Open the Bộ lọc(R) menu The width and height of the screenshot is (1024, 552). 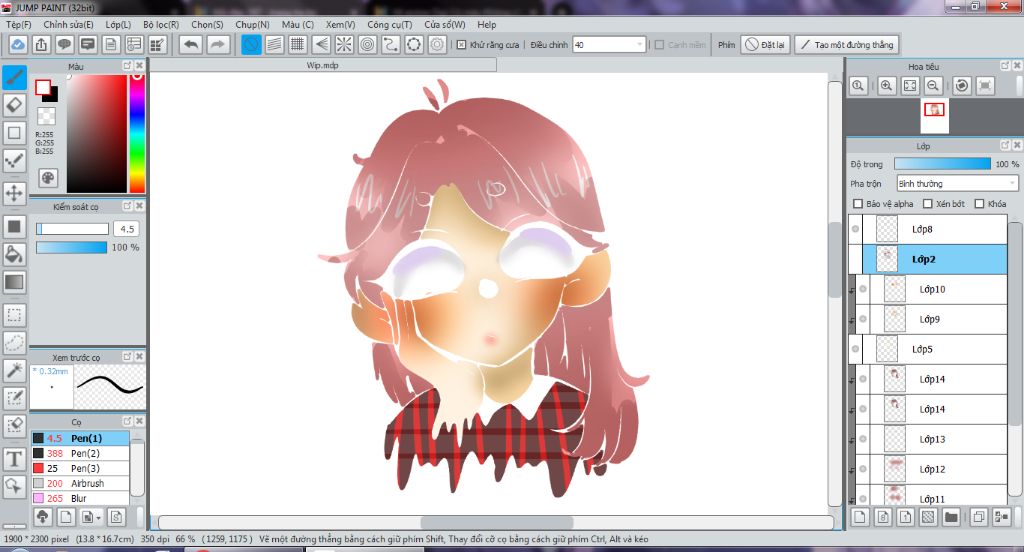161,24
